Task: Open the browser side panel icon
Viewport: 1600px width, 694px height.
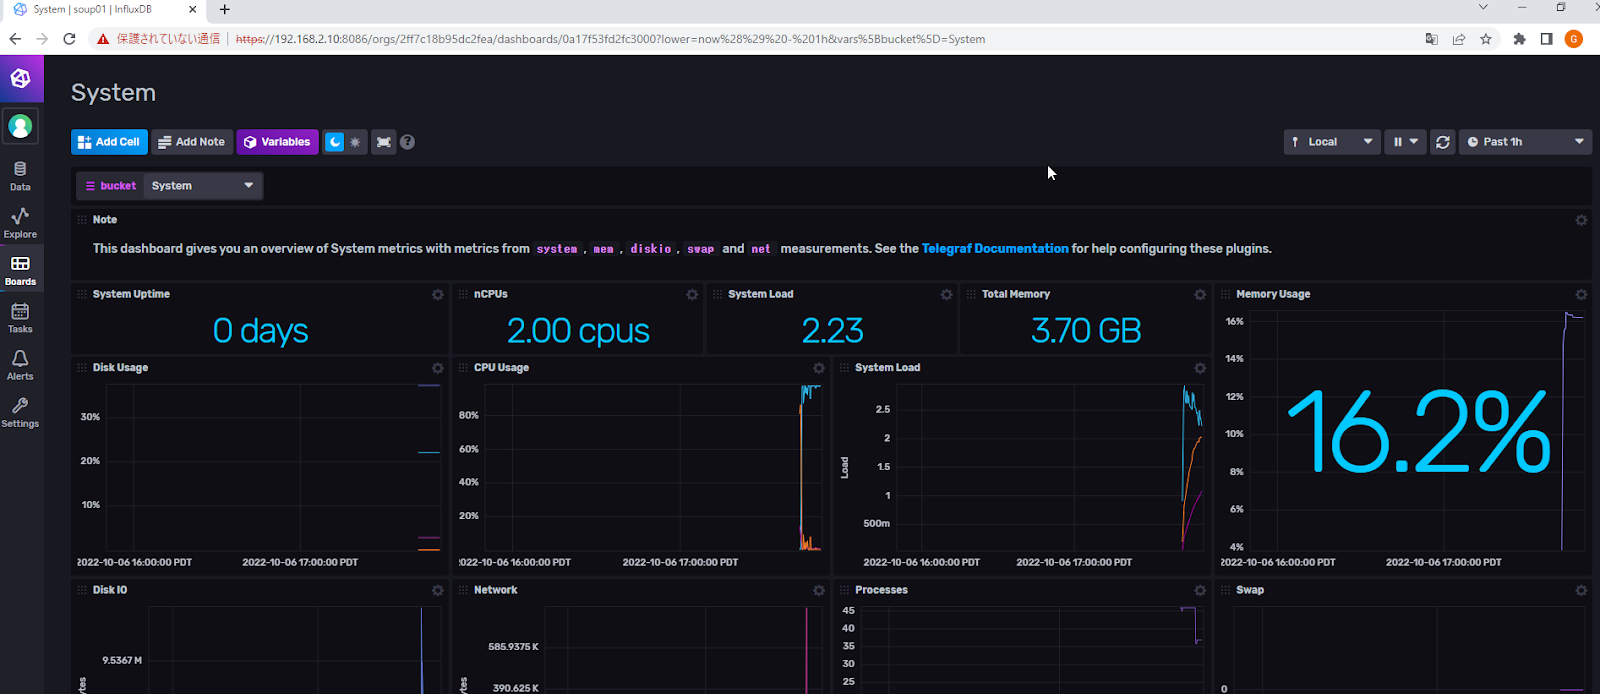Action: pyautogui.click(x=1546, y=39)
